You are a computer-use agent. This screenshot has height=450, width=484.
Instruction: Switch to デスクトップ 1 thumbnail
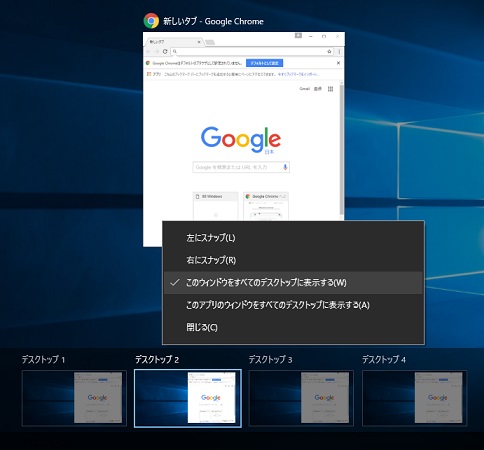pyautogui.click(x=74, y=398)
